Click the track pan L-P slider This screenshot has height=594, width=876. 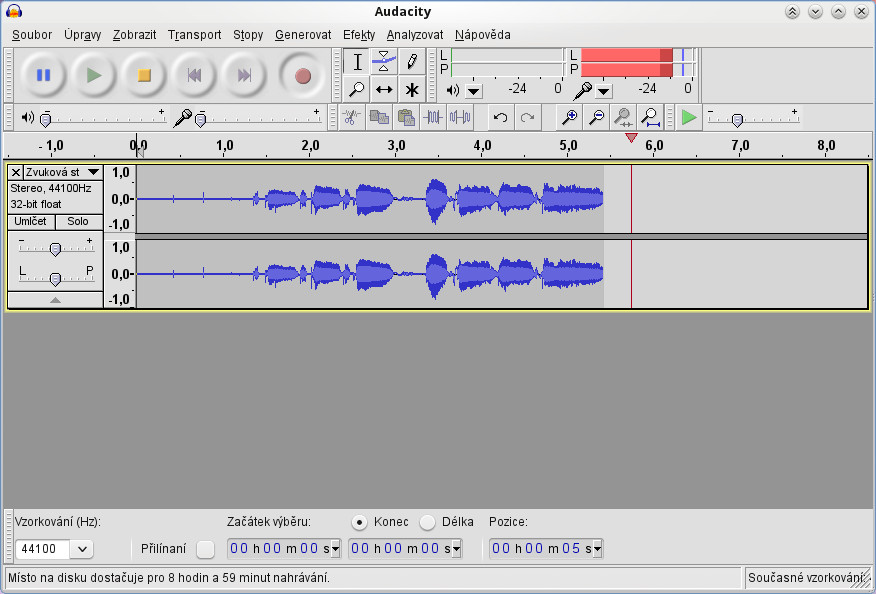(55, 277)
